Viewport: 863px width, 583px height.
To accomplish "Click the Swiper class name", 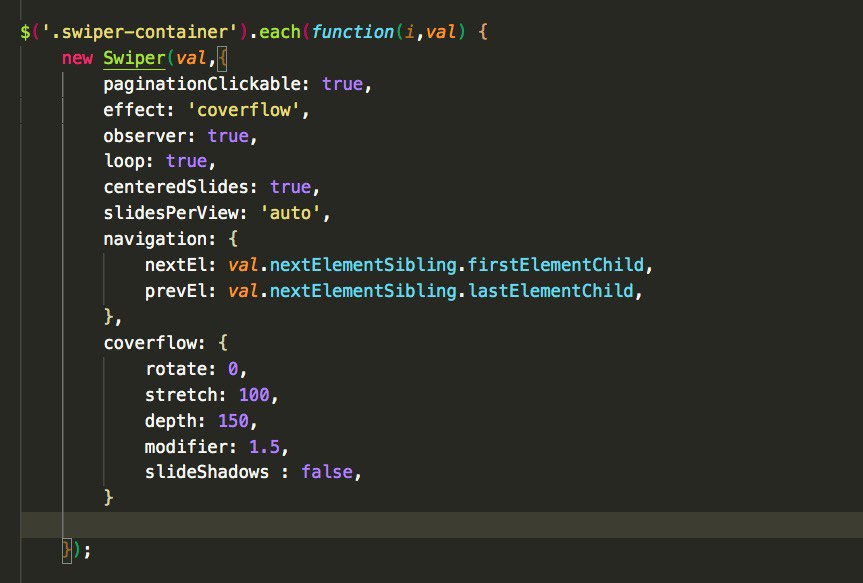I will click(x=134, y=58).
